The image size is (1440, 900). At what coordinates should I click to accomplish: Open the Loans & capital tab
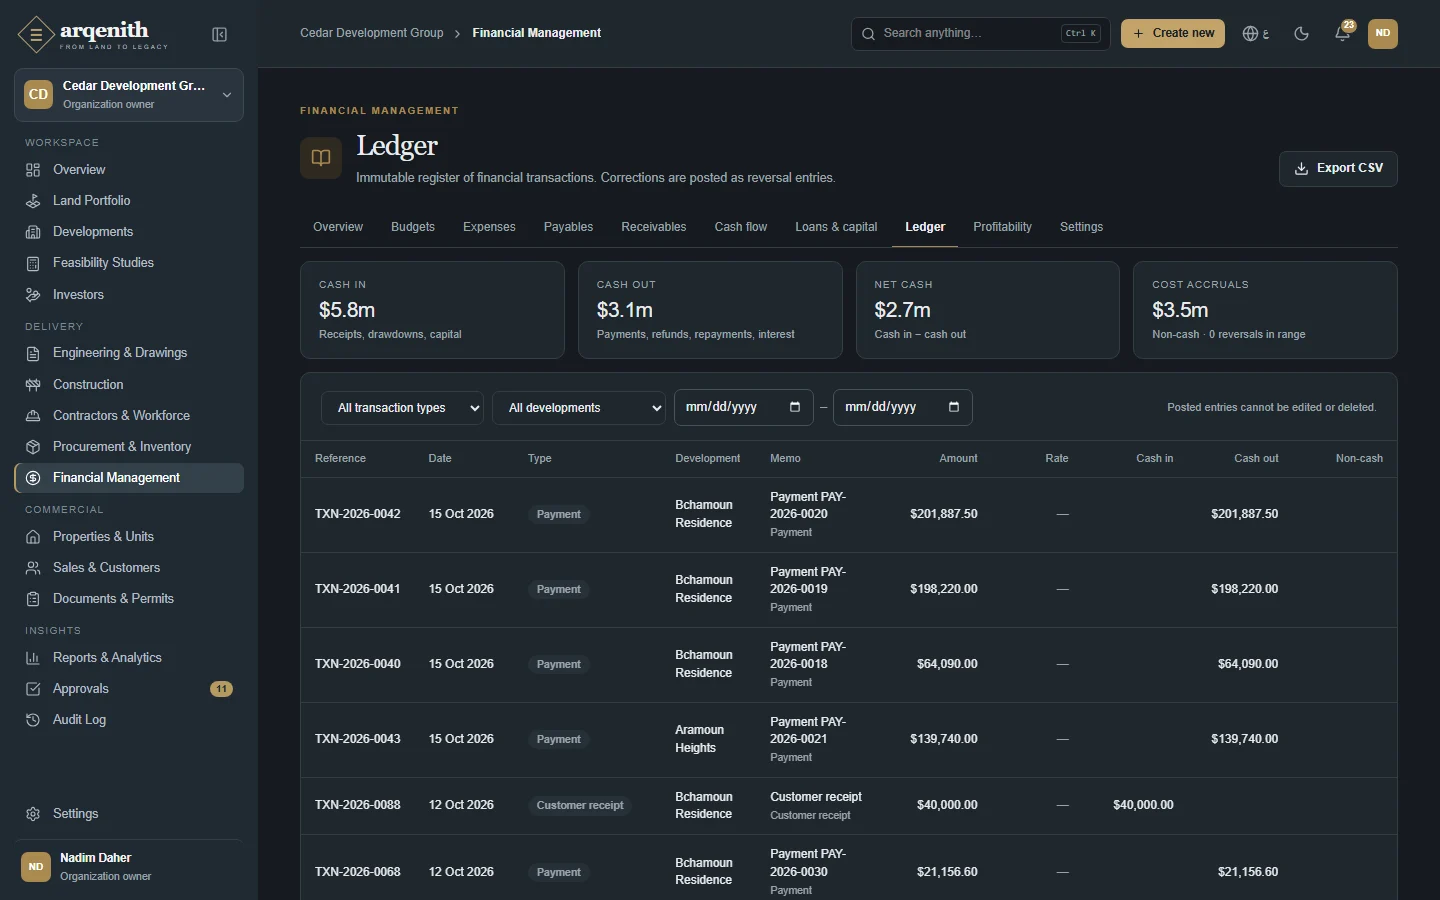click(836, 227)
